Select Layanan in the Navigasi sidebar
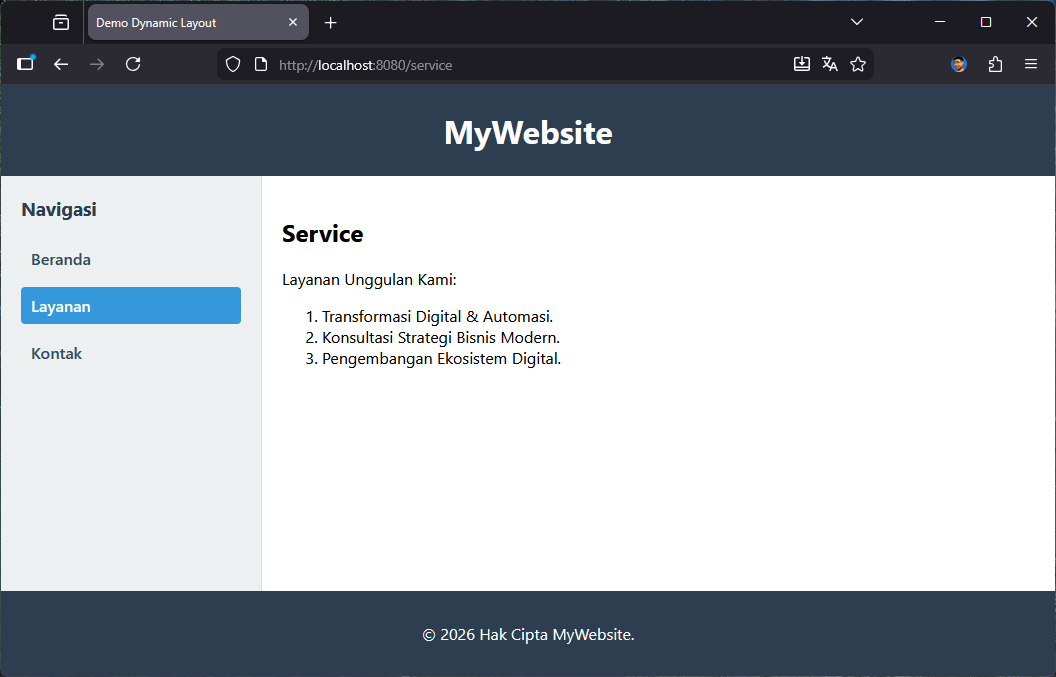Image resolution: width=1056 pixels, height=677 pixels. pyautogui.click(x=130, y=305)
